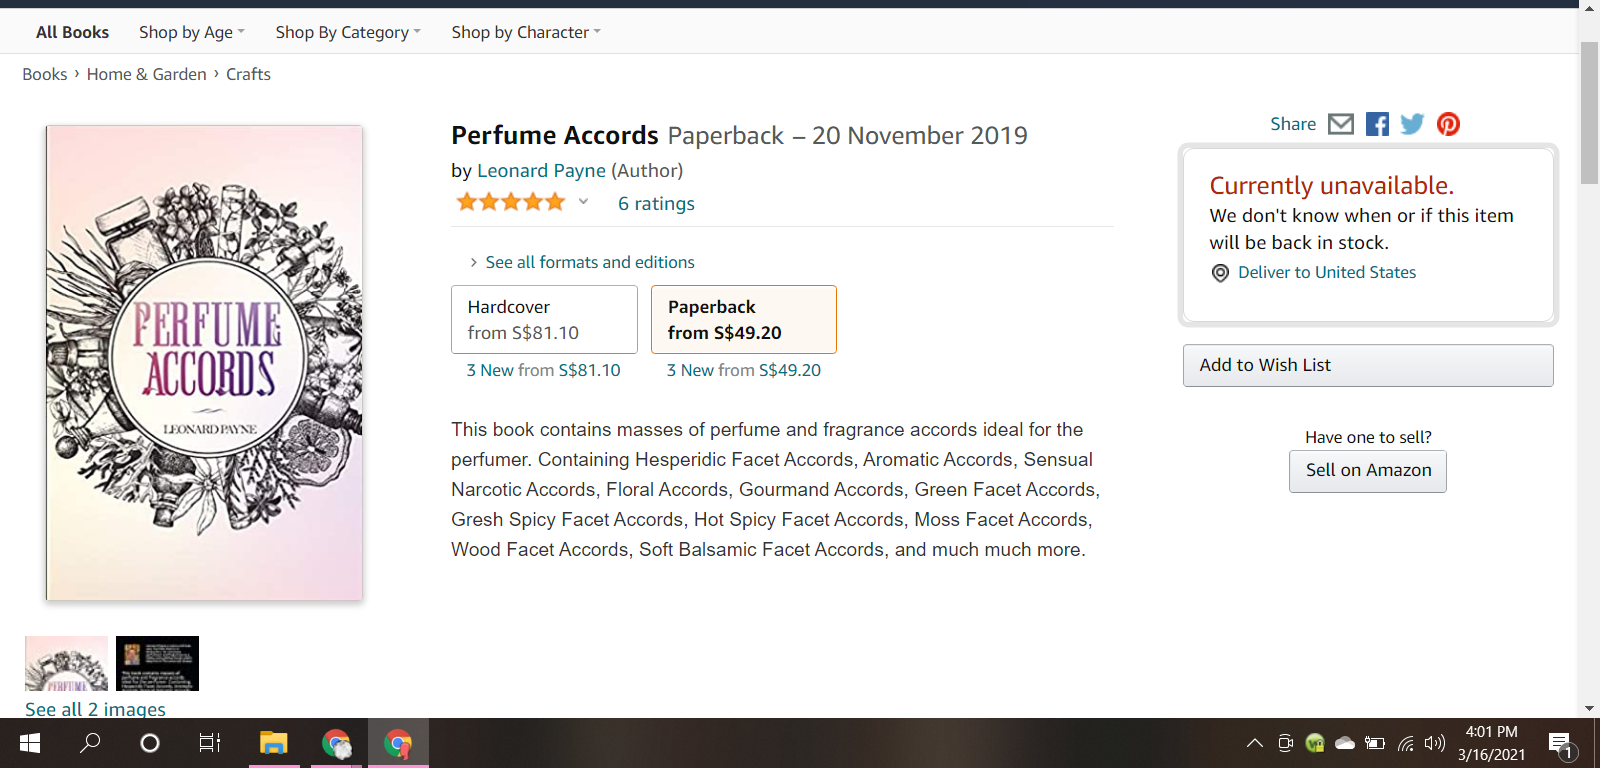Open Task View in the taskbar
The width and height of the screenshot is (1600, 768).
(x=210, y=743)
